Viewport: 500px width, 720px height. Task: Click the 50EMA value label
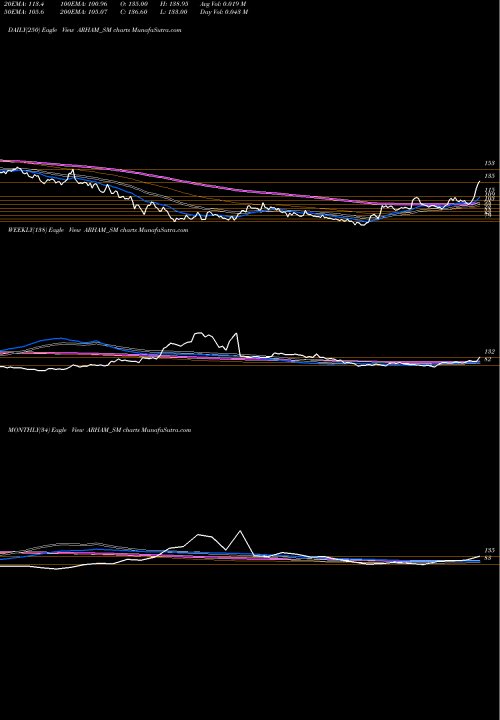(x=23, y=12)
